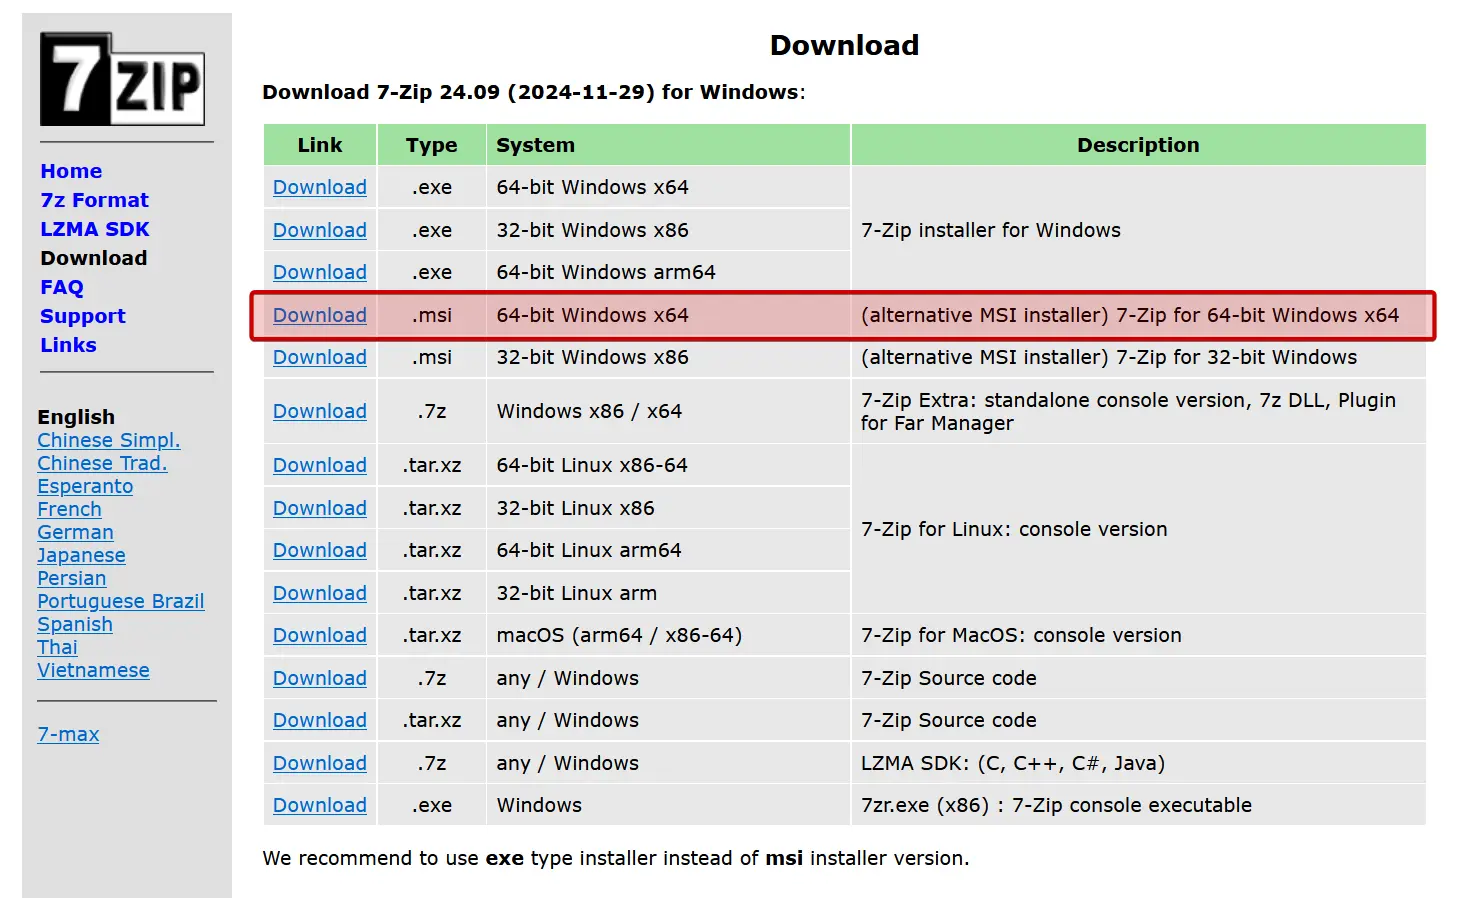The height and width of the screenshot is (898, 1457).
Task: Select the Download item in sidebar
Action: 94,258
